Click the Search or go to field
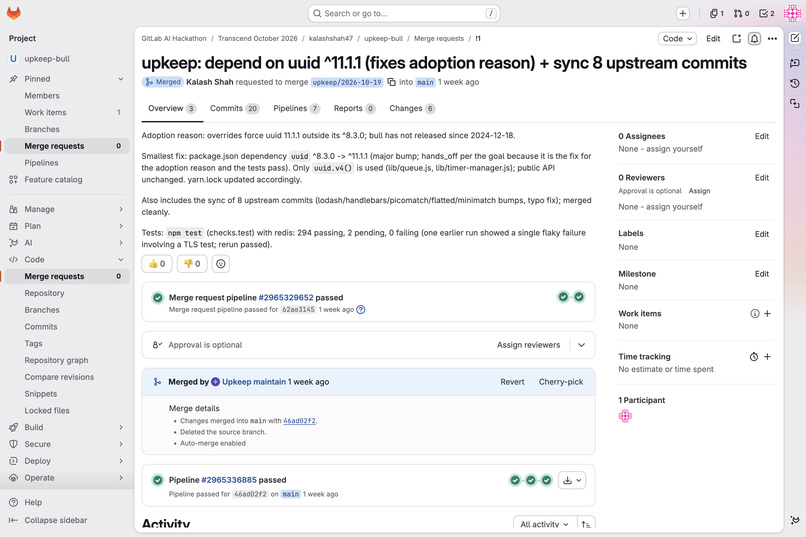 tap(404, 13)
